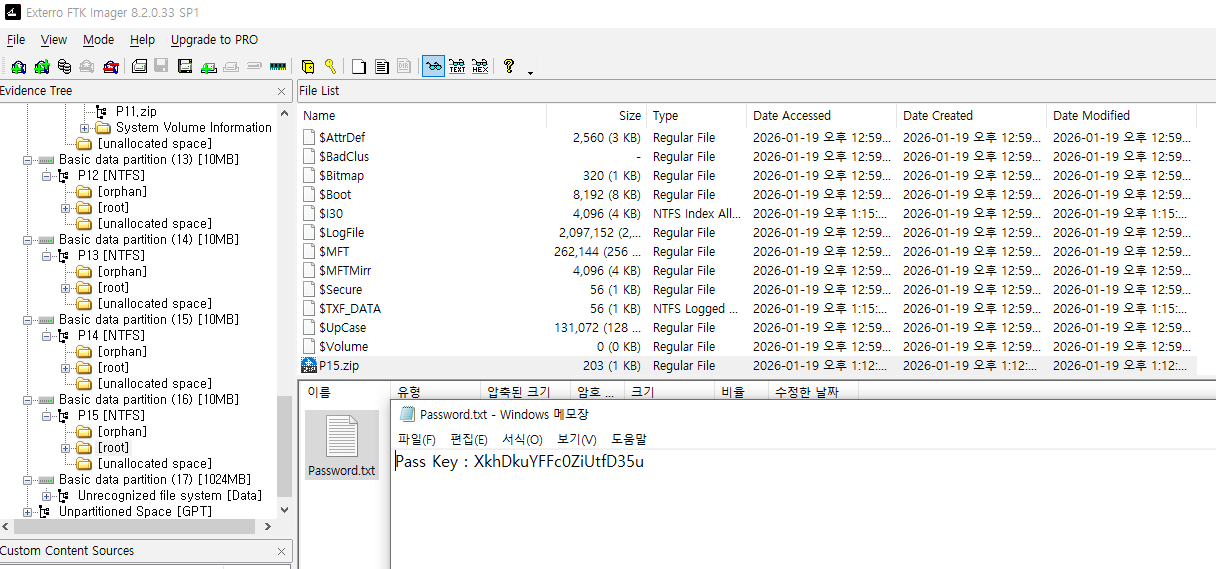Viewport: 1216px width, 569px height.
Task: Open the Image Mounting tool icon
Action: tap(64, 67)
